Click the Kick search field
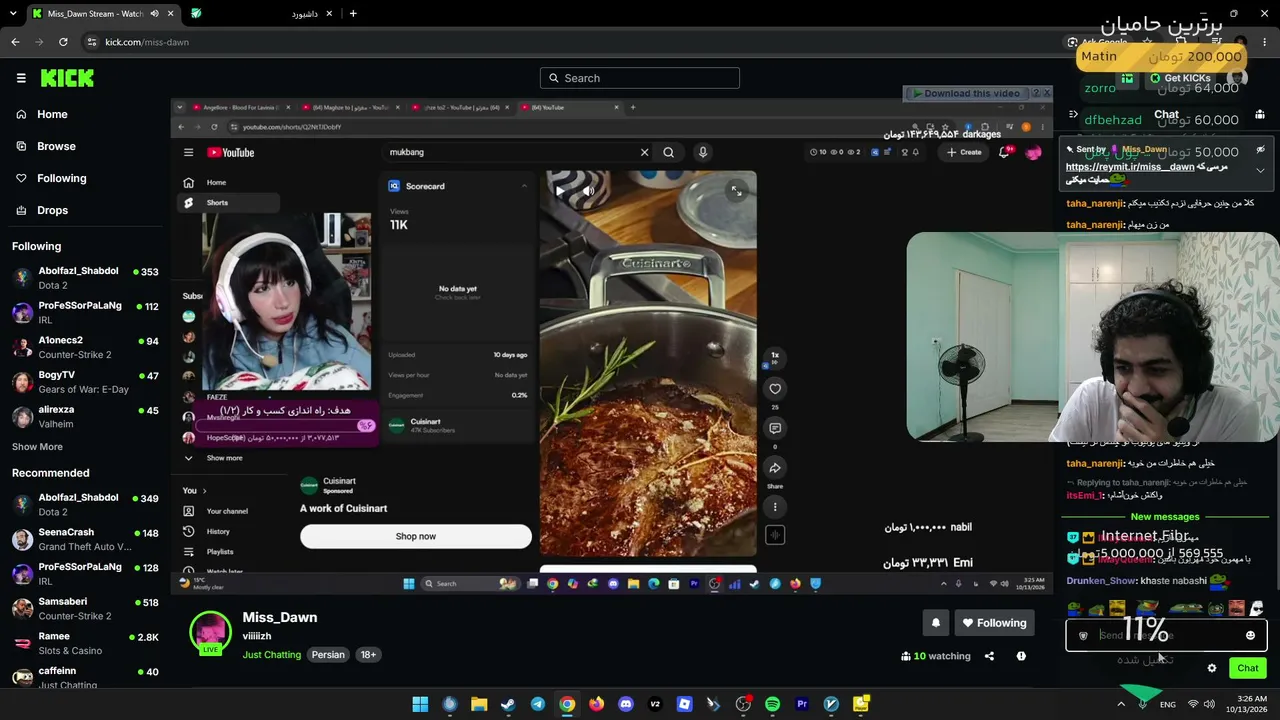1280x720 pixels. coord(640,78)
